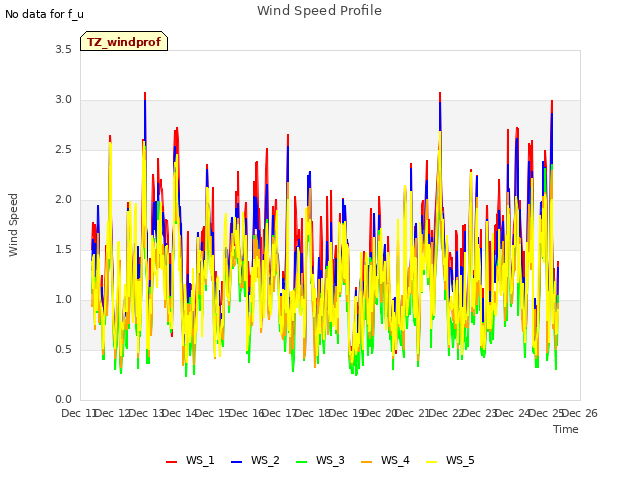
Task: Click the 2.5 y-axis tick label
Action: click(63, 150)
